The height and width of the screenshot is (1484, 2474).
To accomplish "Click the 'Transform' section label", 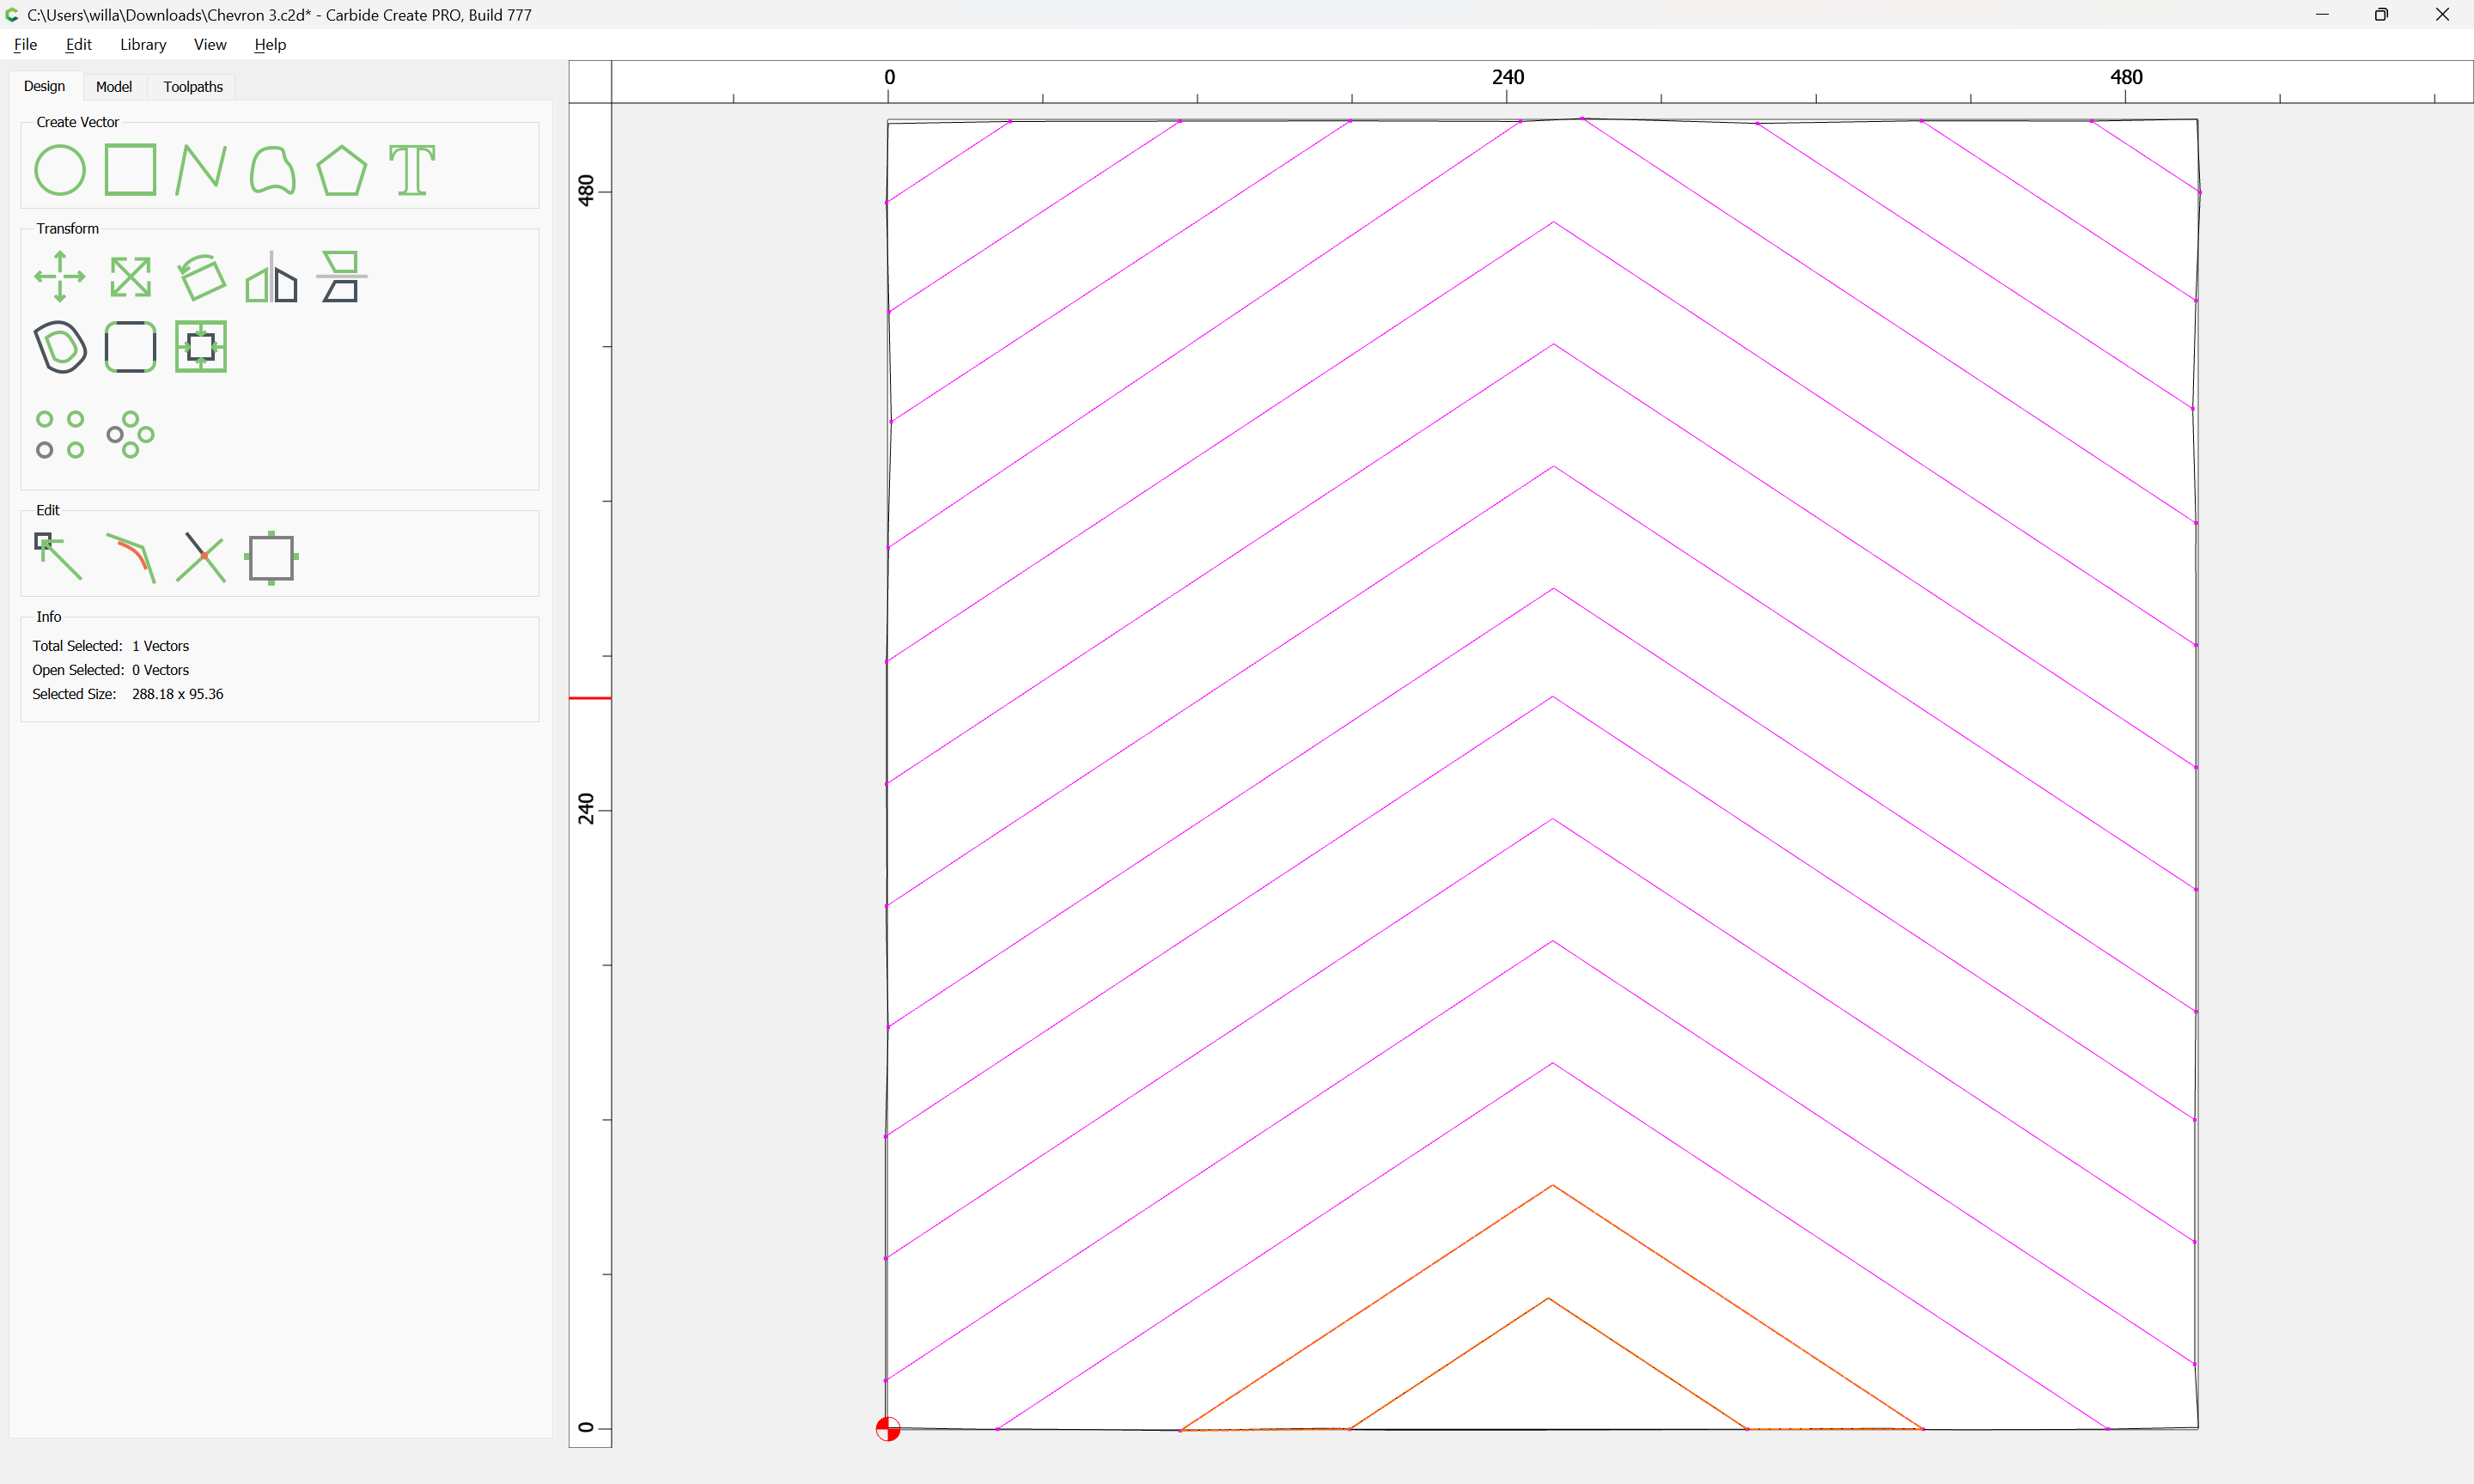I will pos(67,229).
